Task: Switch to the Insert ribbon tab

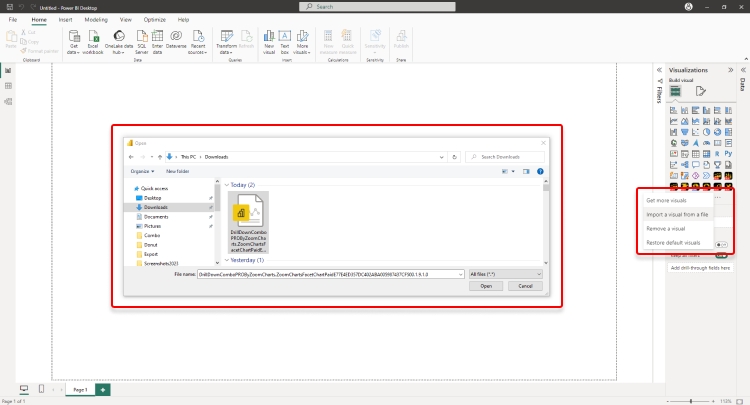Action: [x=66, y=20]
